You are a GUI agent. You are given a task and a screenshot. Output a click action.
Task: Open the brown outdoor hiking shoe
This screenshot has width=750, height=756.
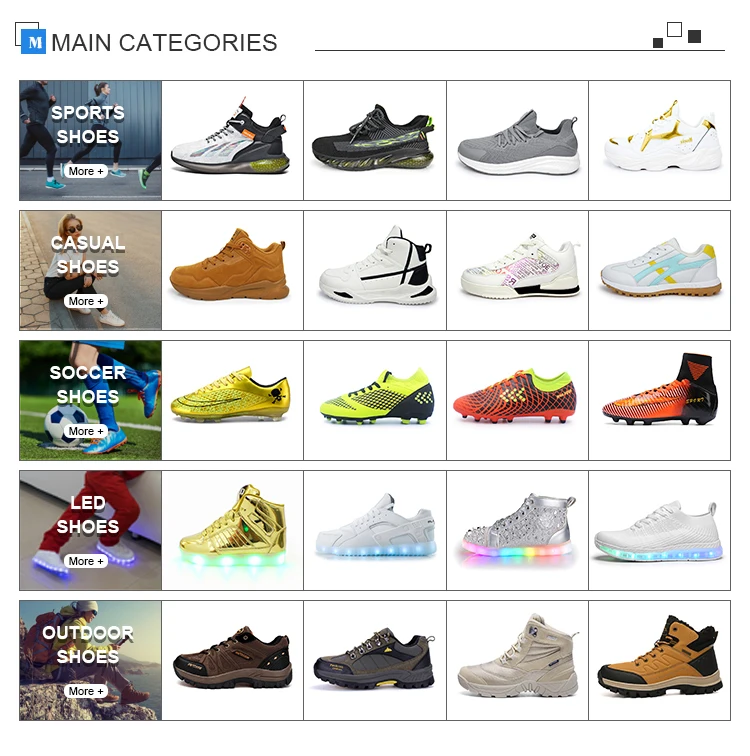coord(233,657)
